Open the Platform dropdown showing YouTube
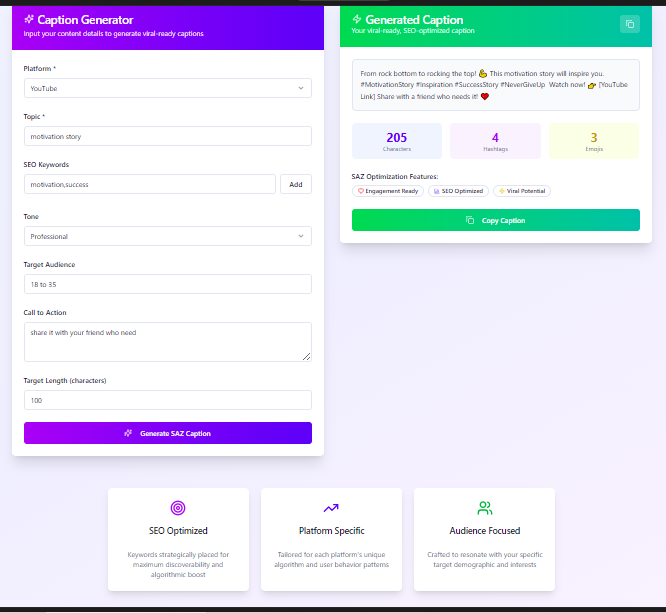The width and height of the screenshot is (666, 613). [x=168, y=88]
